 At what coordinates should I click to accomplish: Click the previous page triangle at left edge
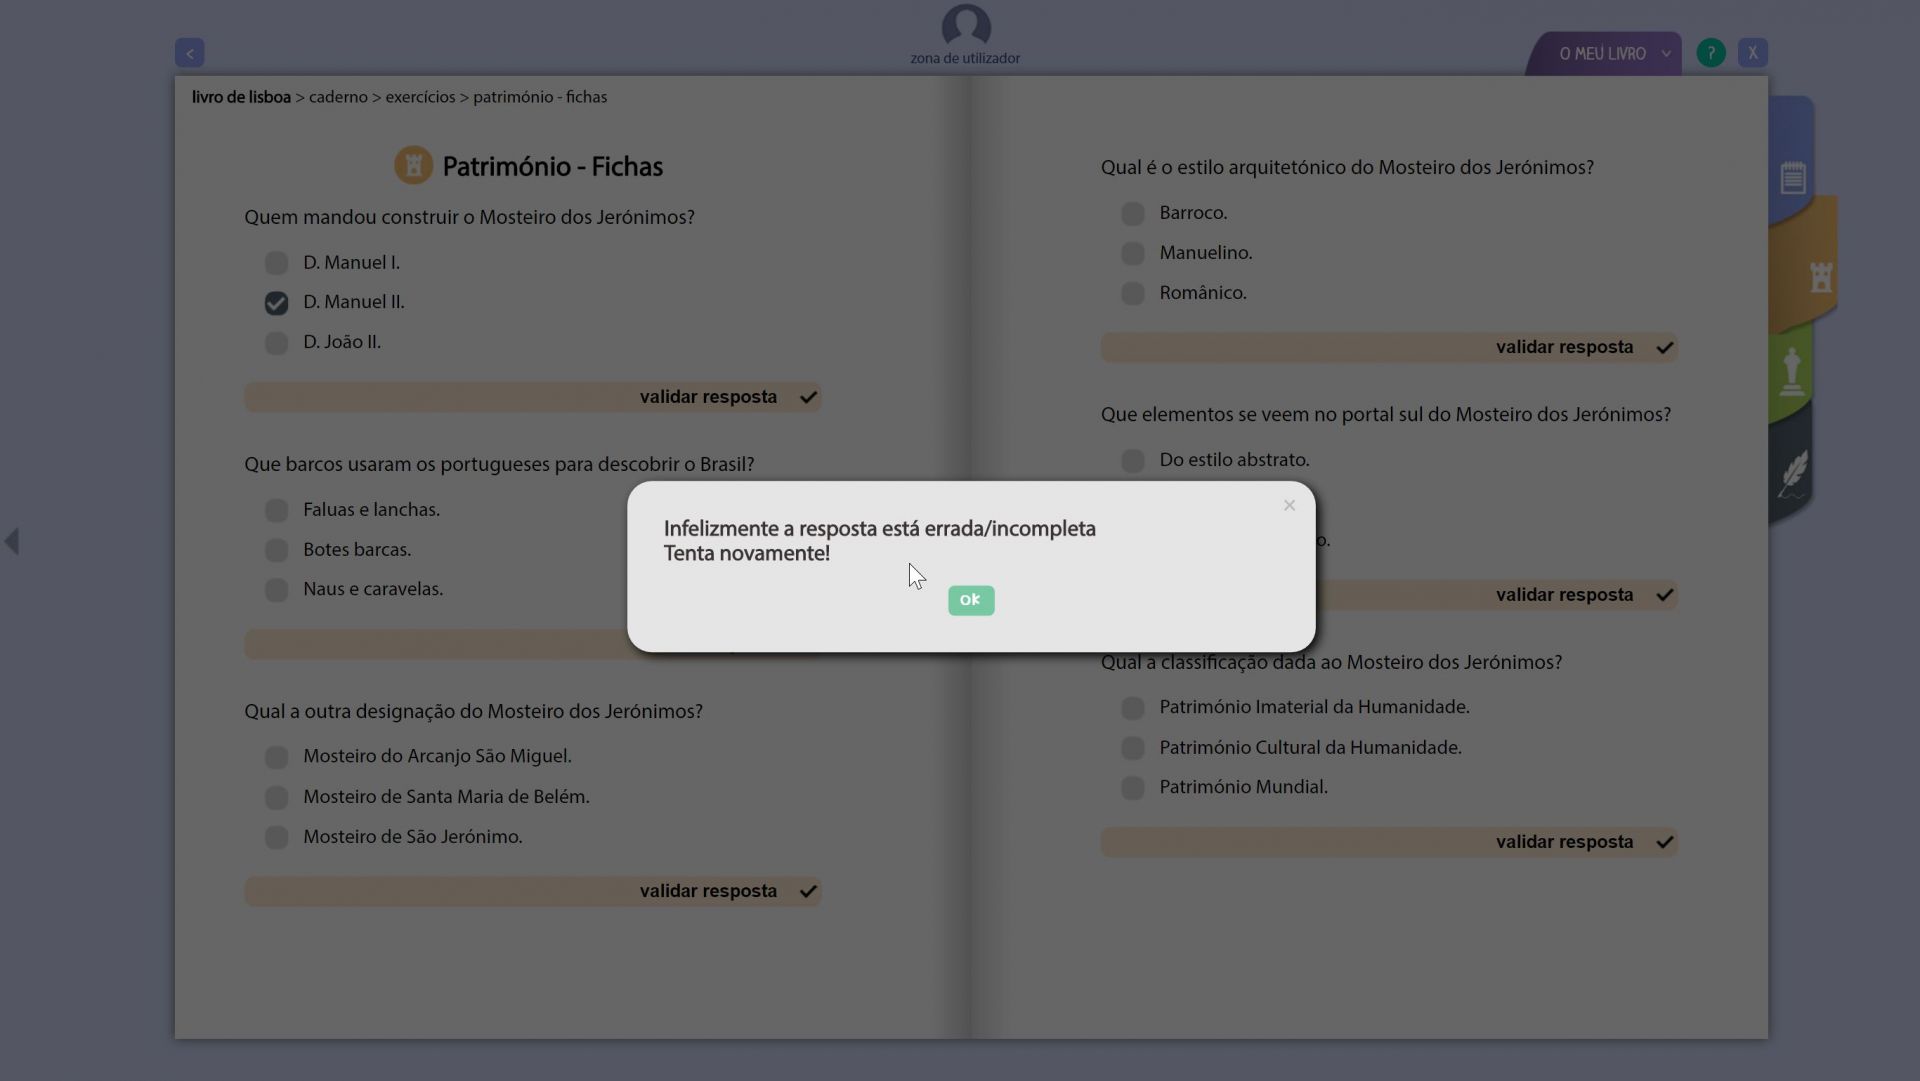coord(12,542)
